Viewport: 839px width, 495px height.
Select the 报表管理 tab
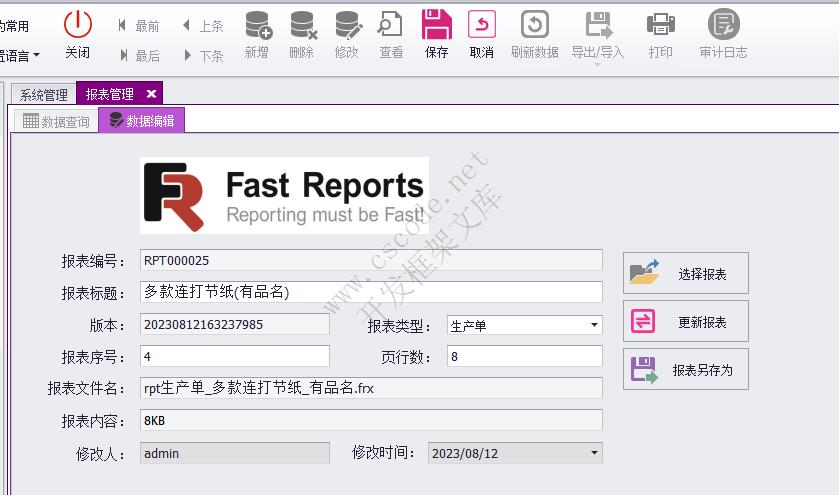pyautogui.click(x=110, y=94)
